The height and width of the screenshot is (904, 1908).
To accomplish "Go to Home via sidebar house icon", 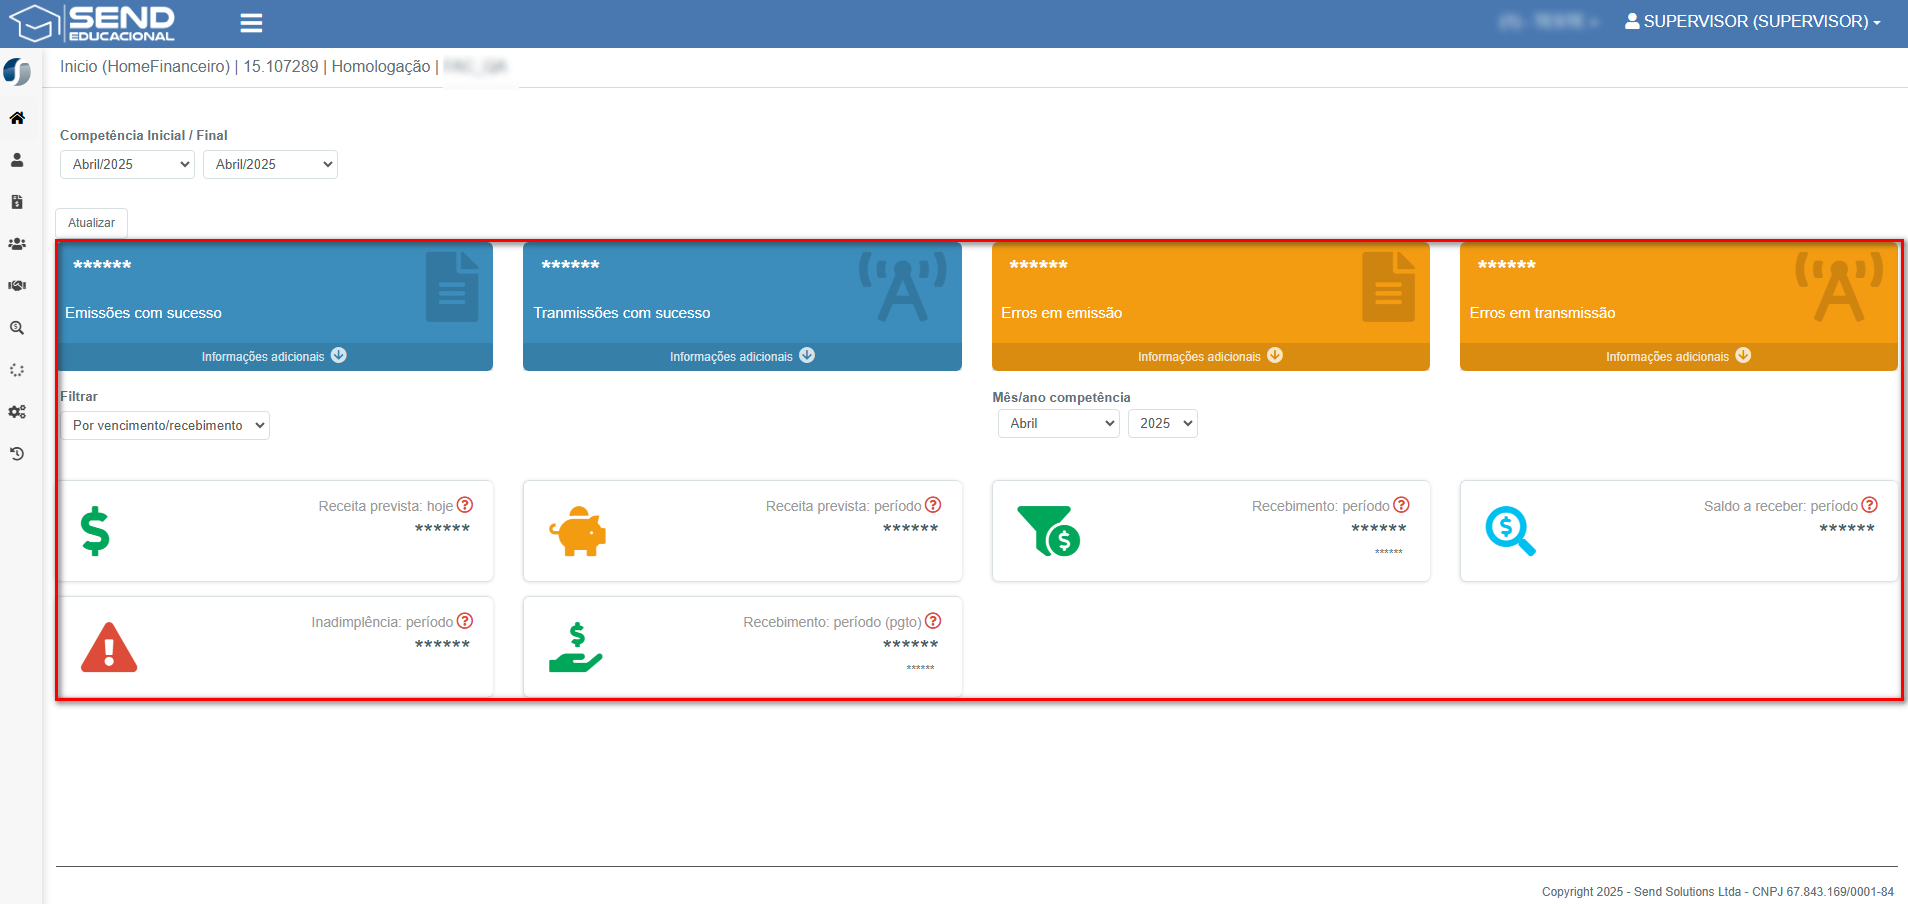I will click(17, 118).
